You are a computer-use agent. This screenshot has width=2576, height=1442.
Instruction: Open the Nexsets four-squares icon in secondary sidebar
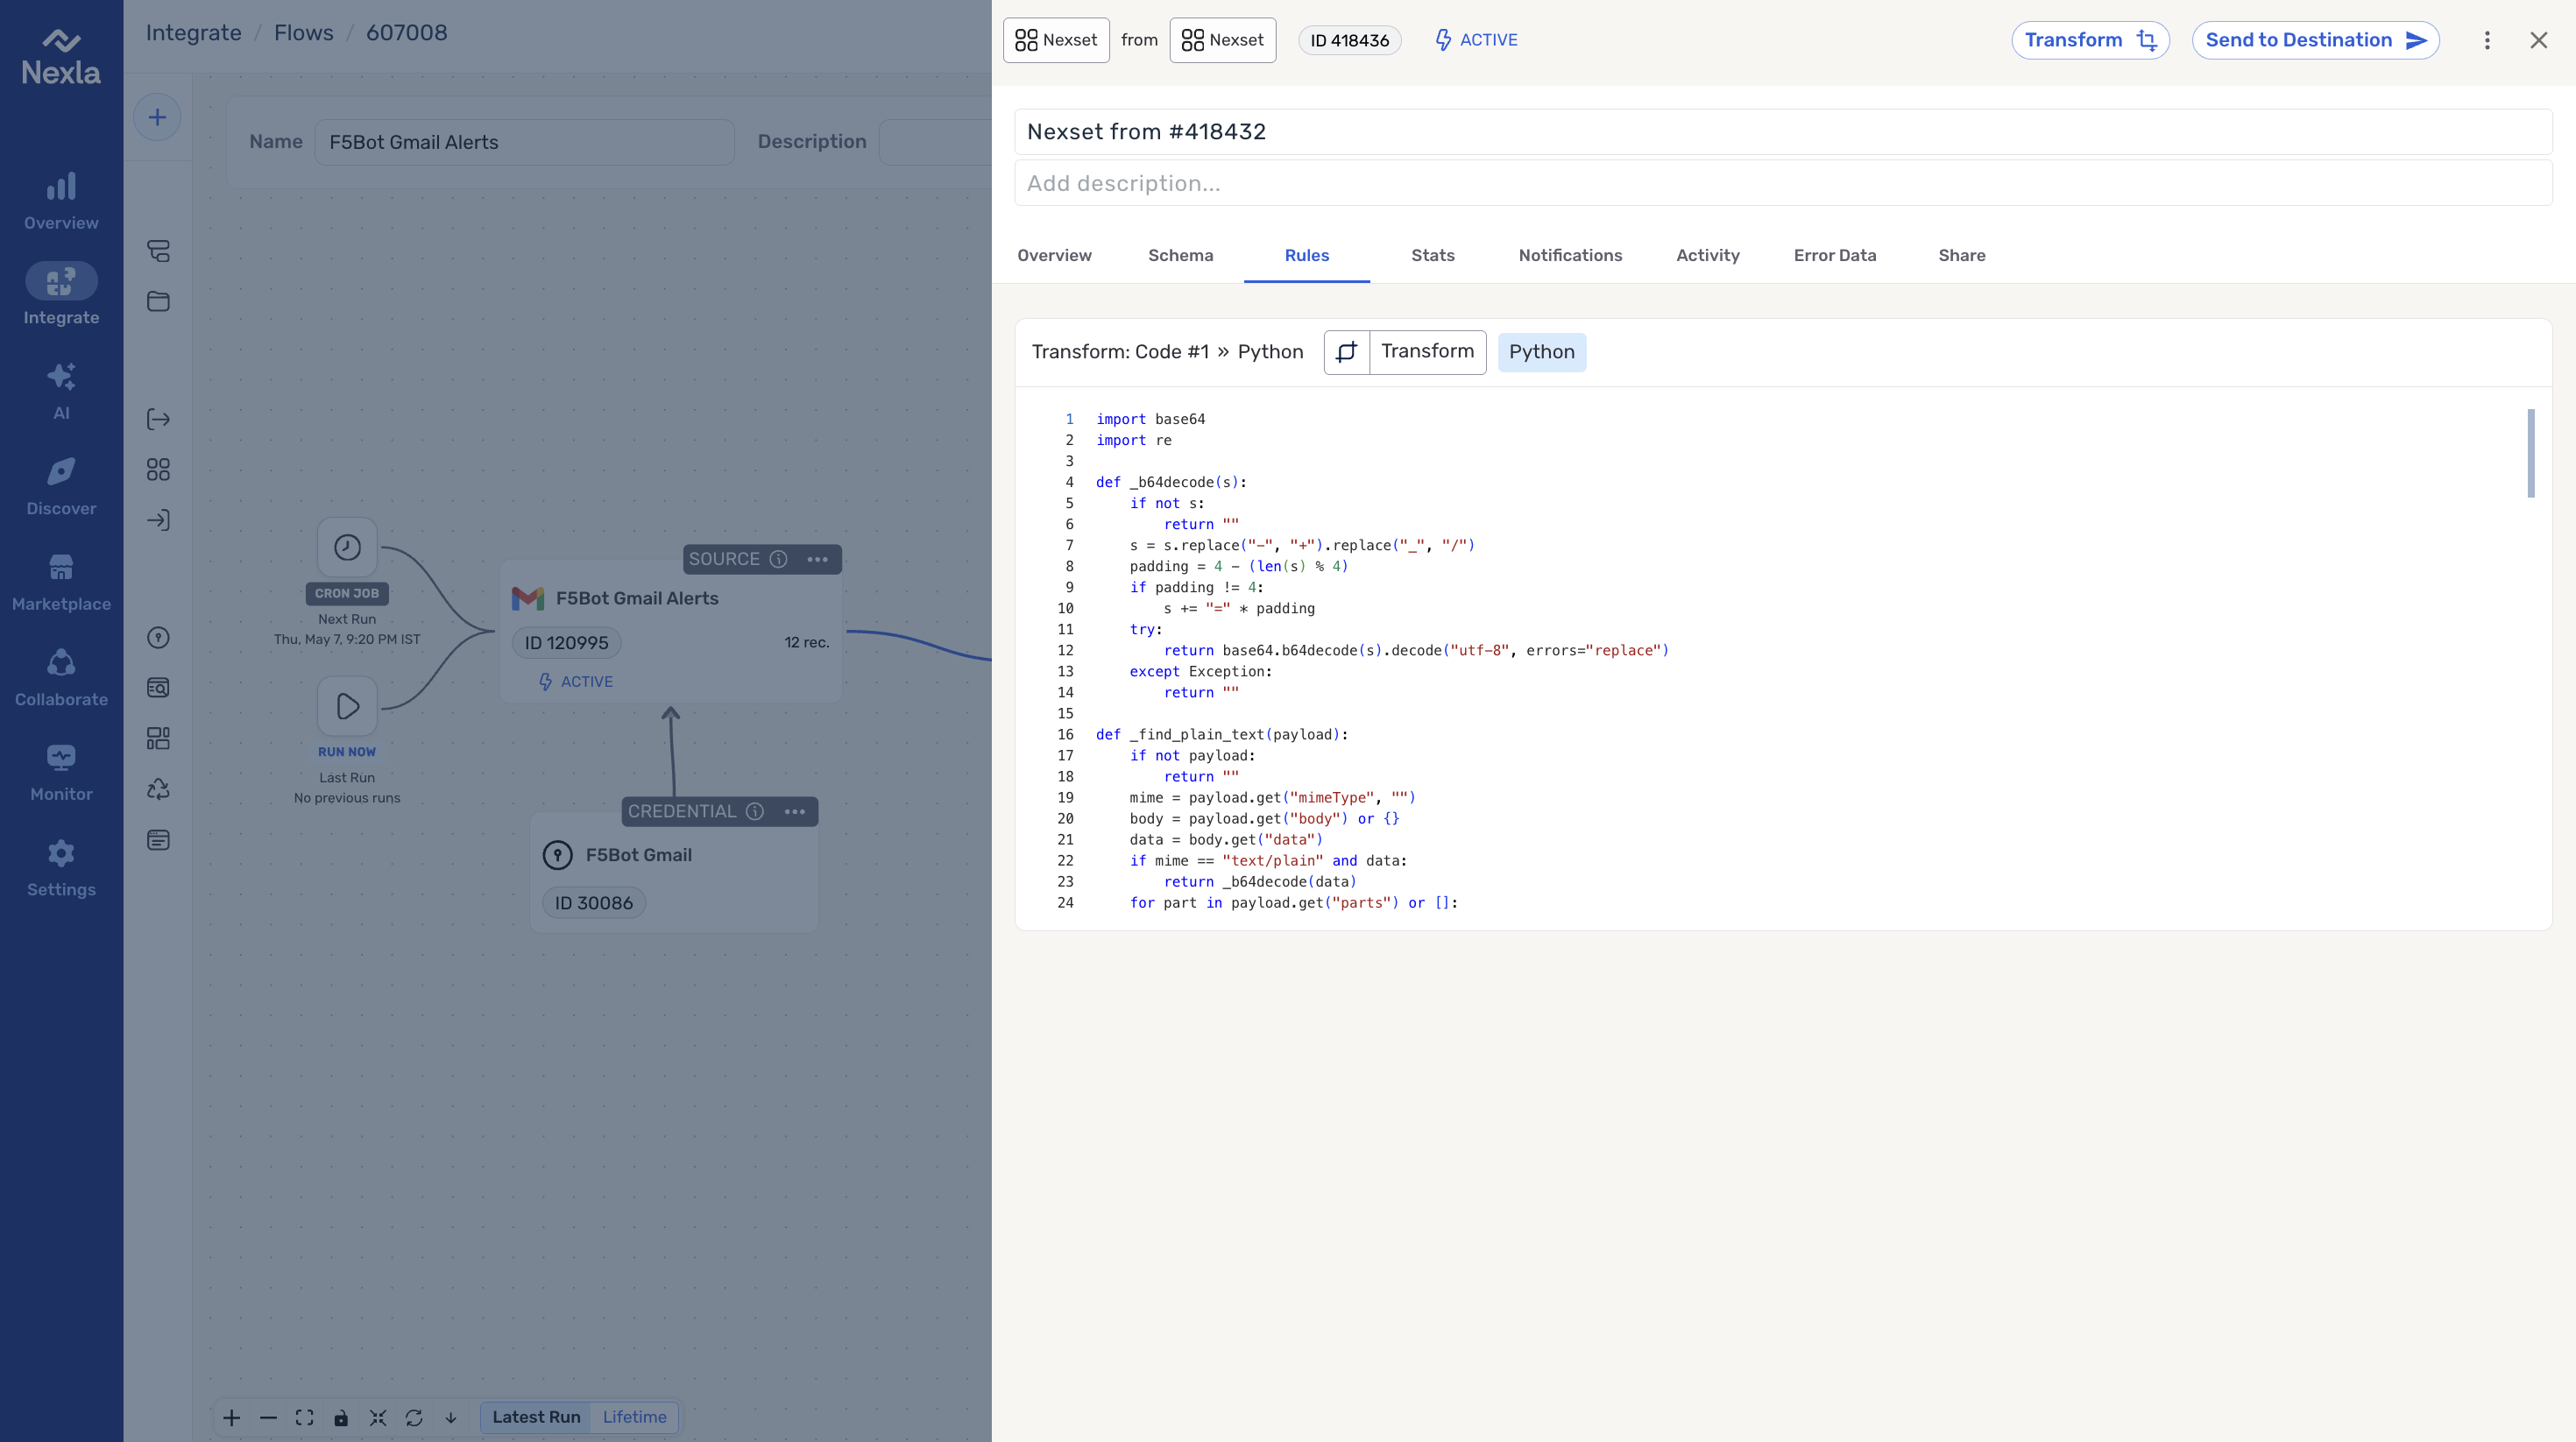[x=158, y=469]
